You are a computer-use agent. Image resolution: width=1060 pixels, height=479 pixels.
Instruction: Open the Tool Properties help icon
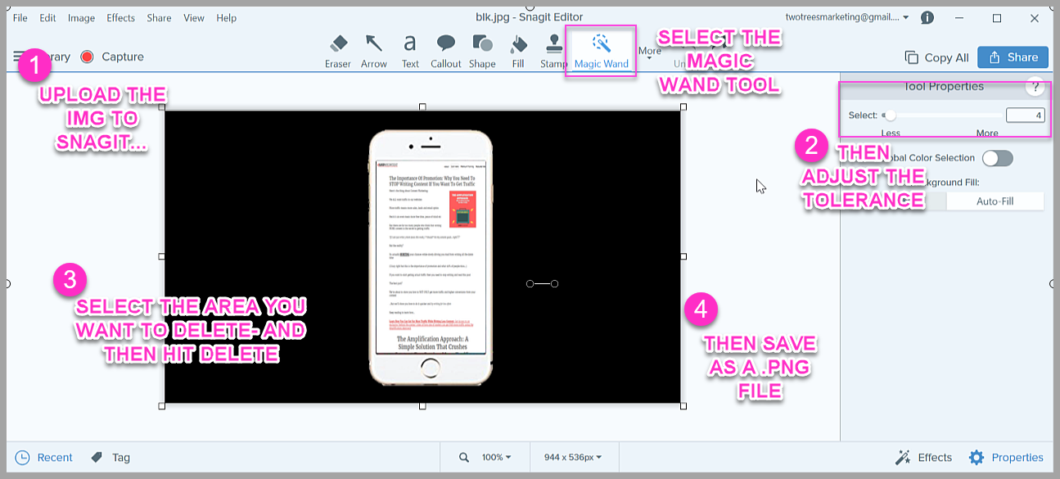pos(1034,86)
